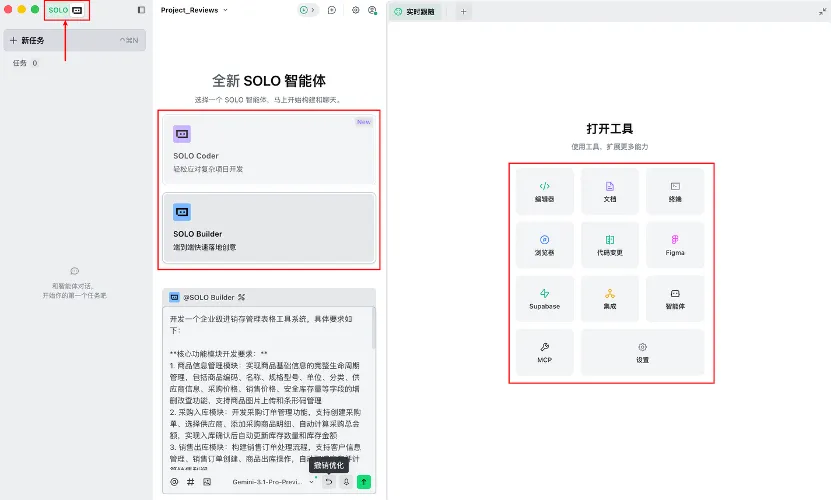This screenshot has width=832, height=500.
Task: Open the Project_Reviews project dropdown
Action: 194,10
